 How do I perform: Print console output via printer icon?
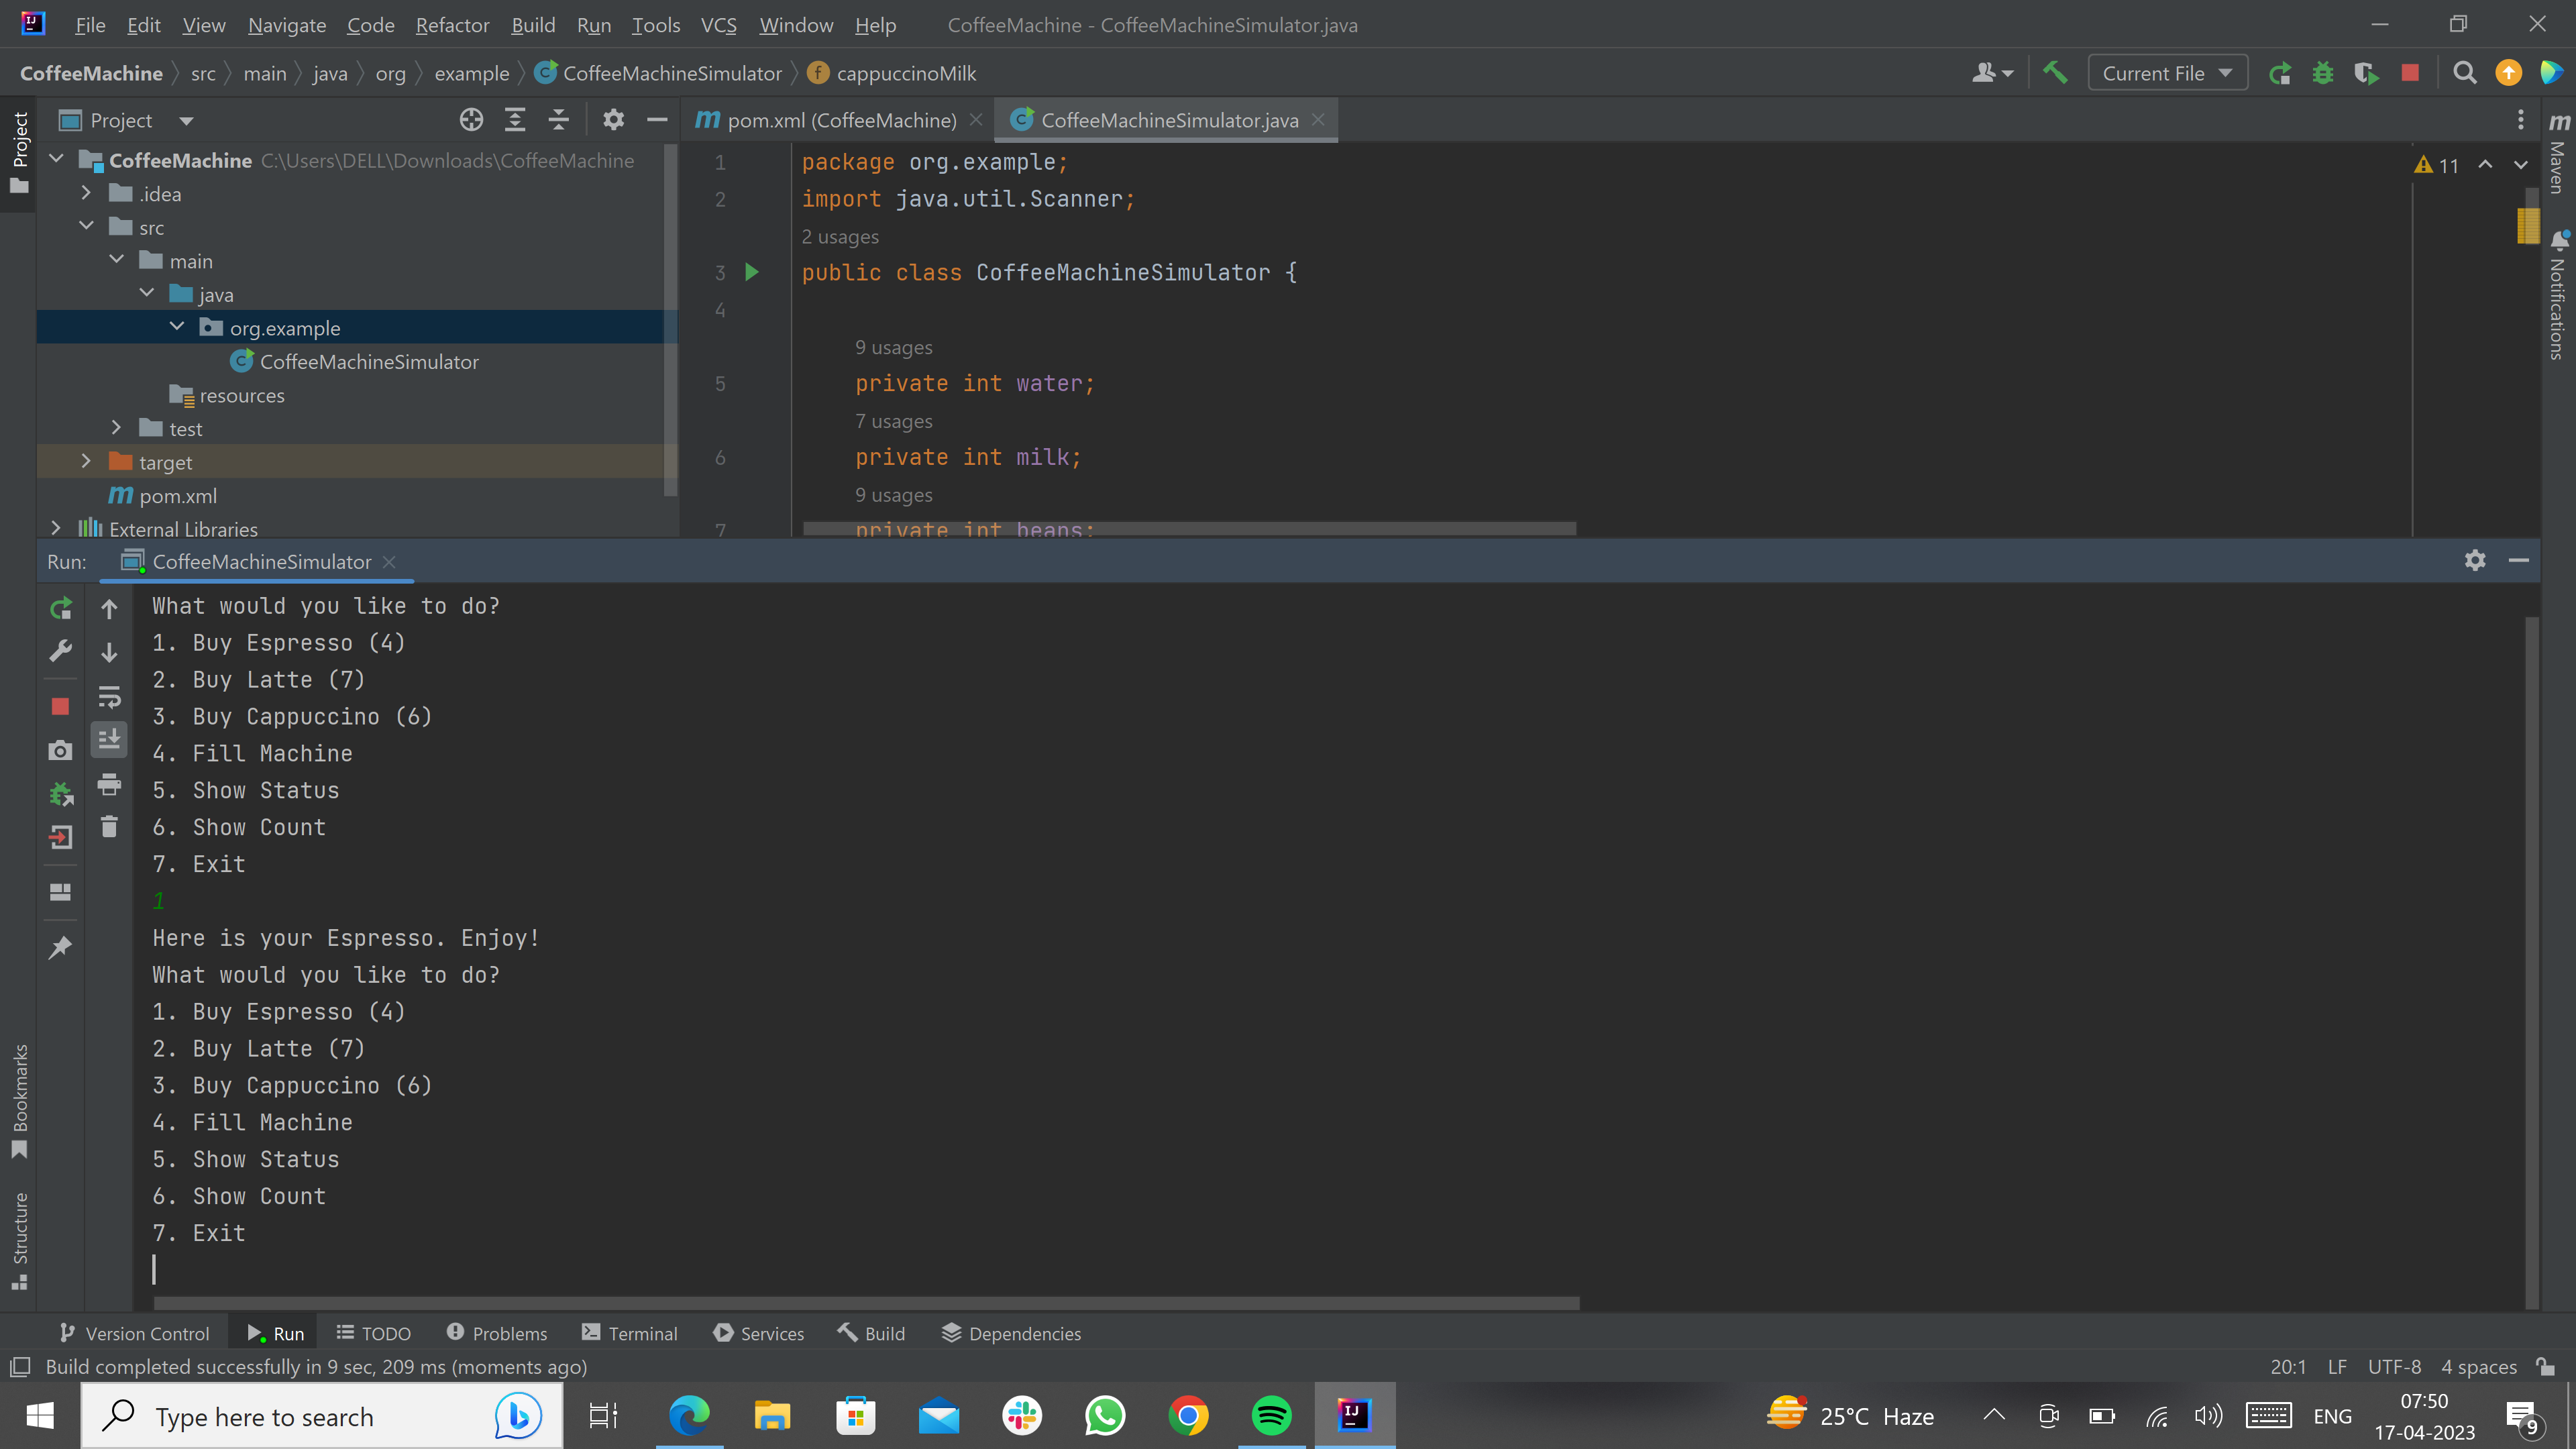tap(109, 785)
